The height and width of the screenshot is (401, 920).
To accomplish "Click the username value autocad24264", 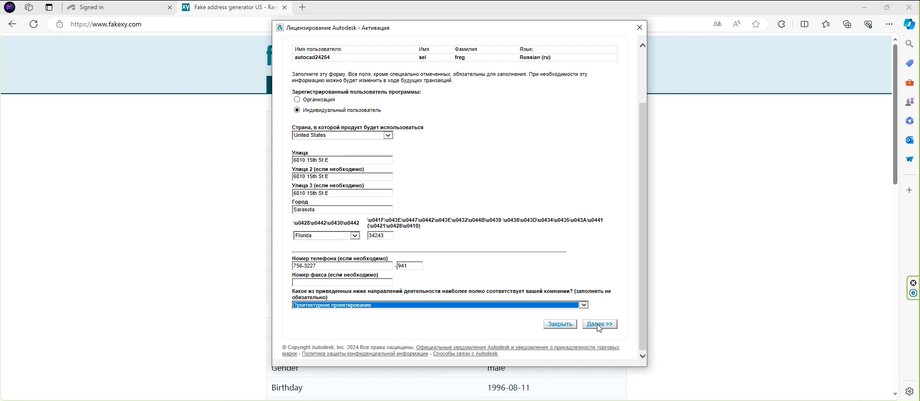I will click(x=312, y=58).
